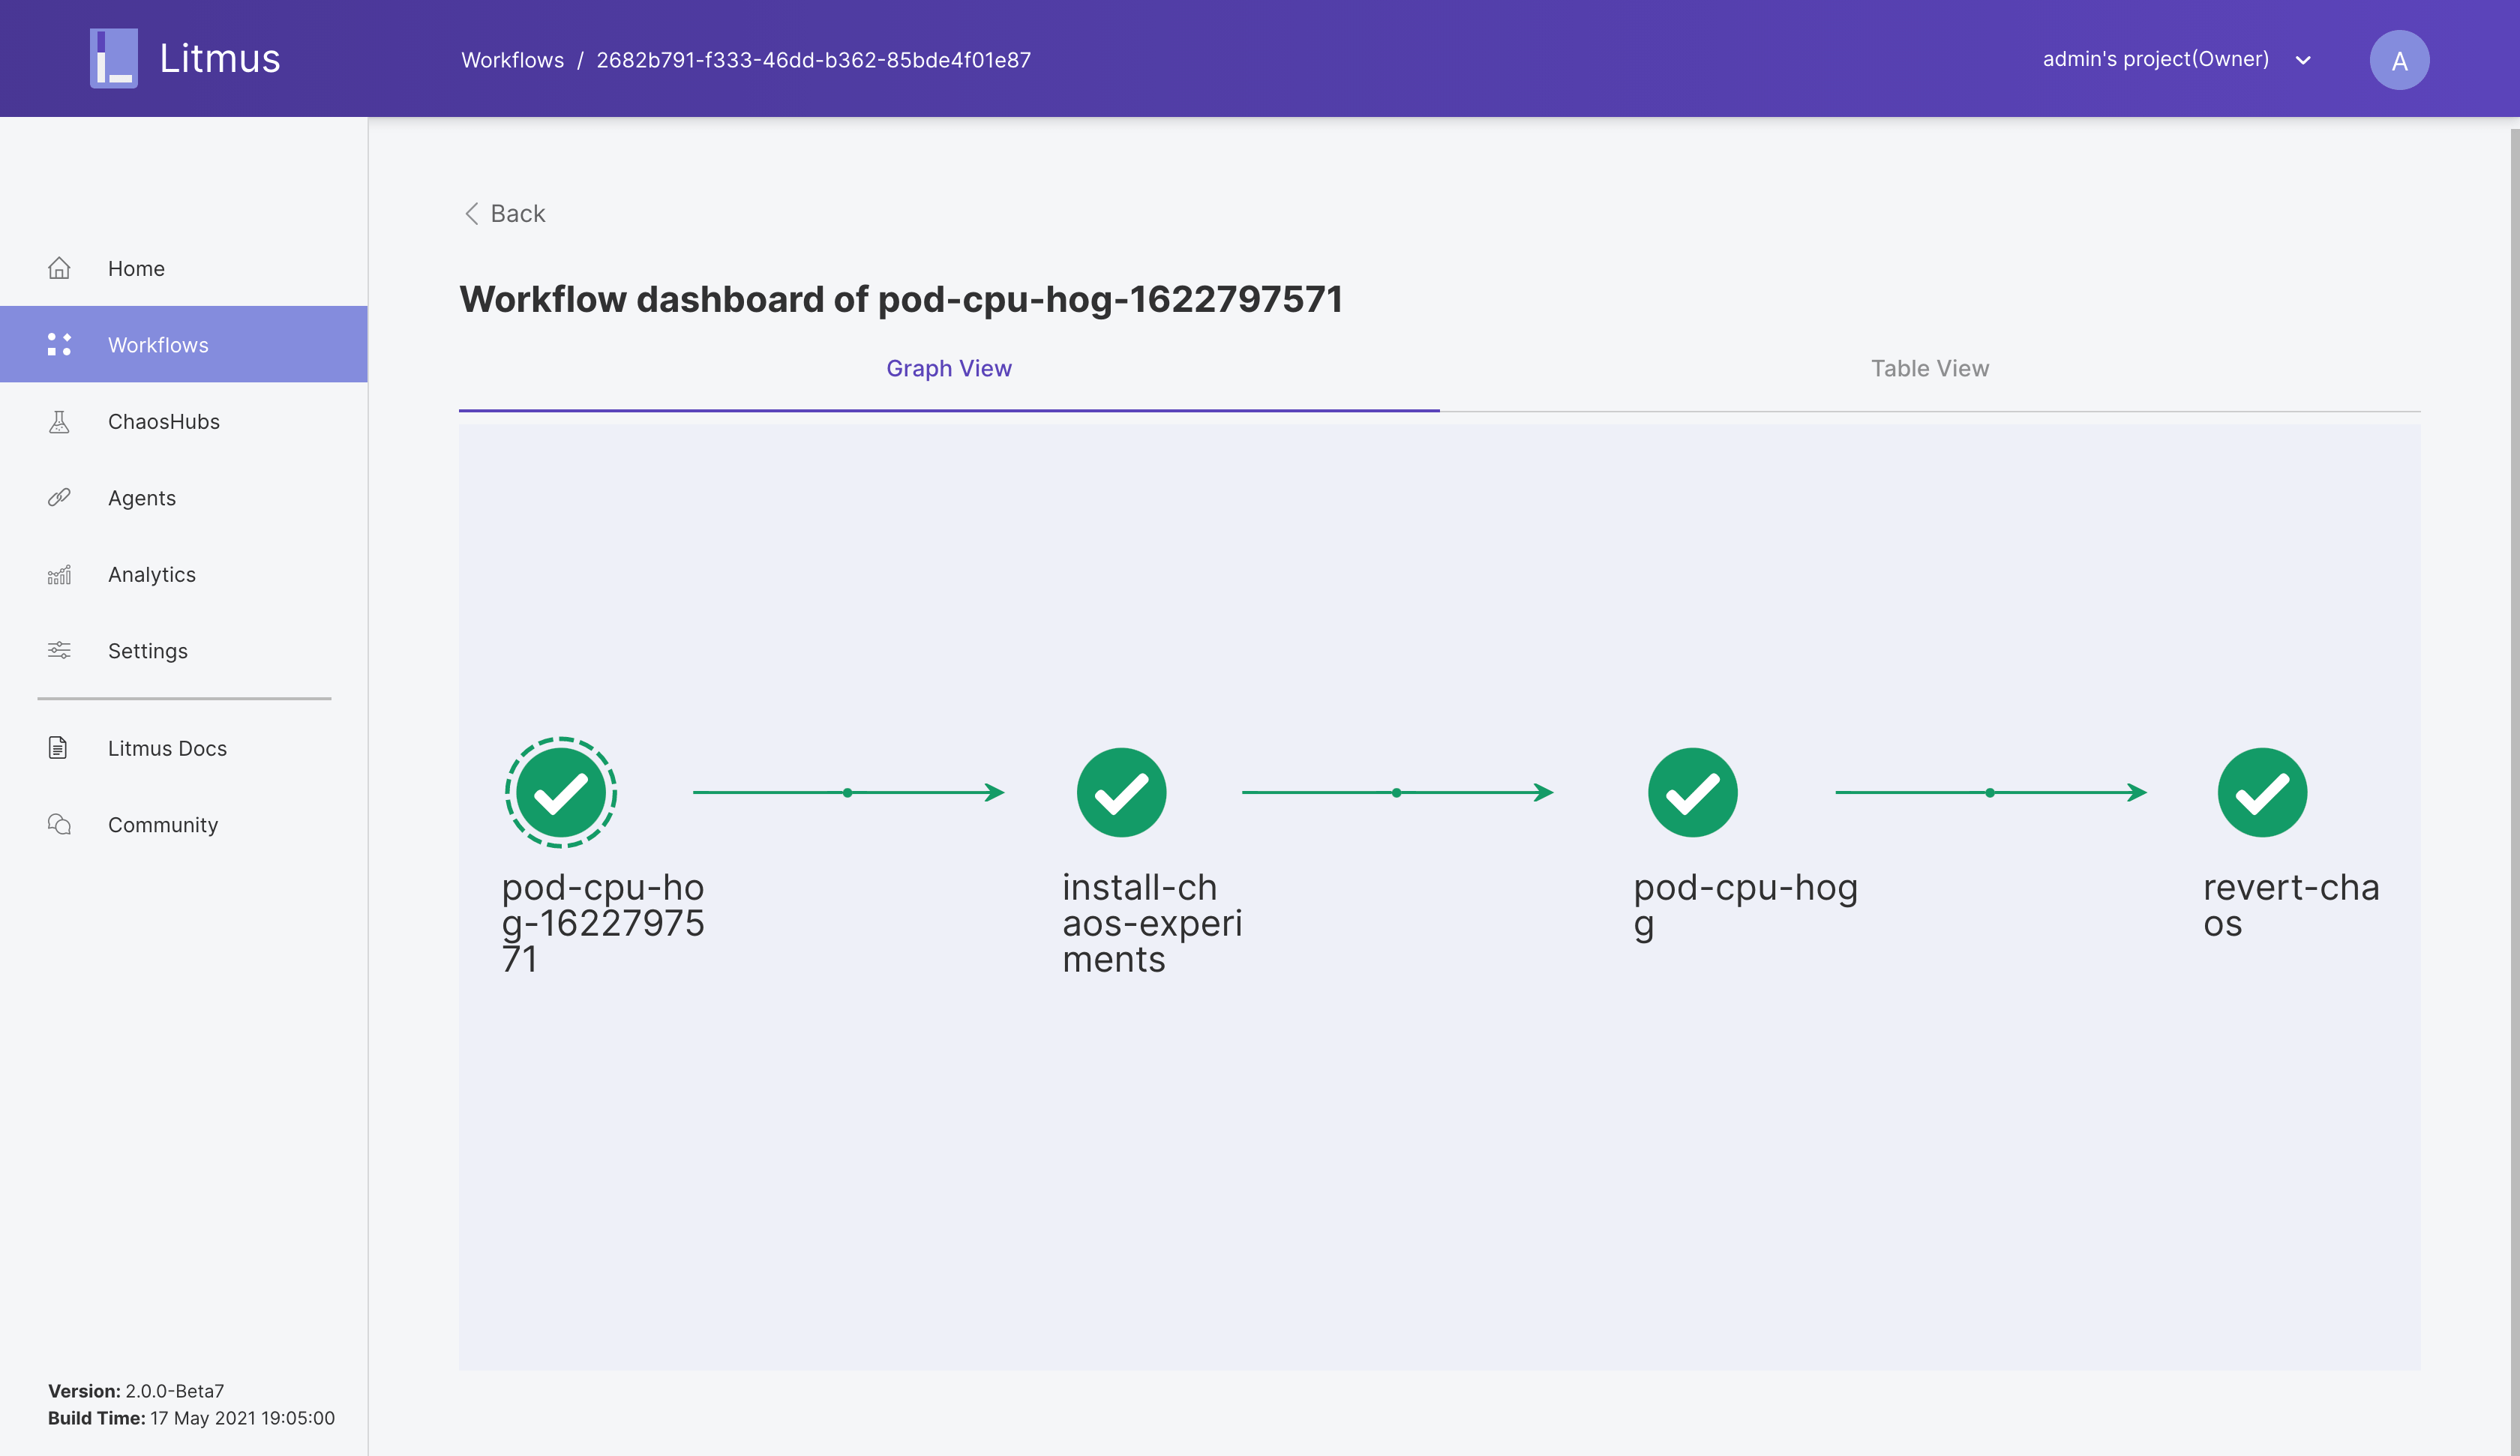Click the Home house icon
The width and height of the screenshot is (2520, 1456).
[59, 268]
